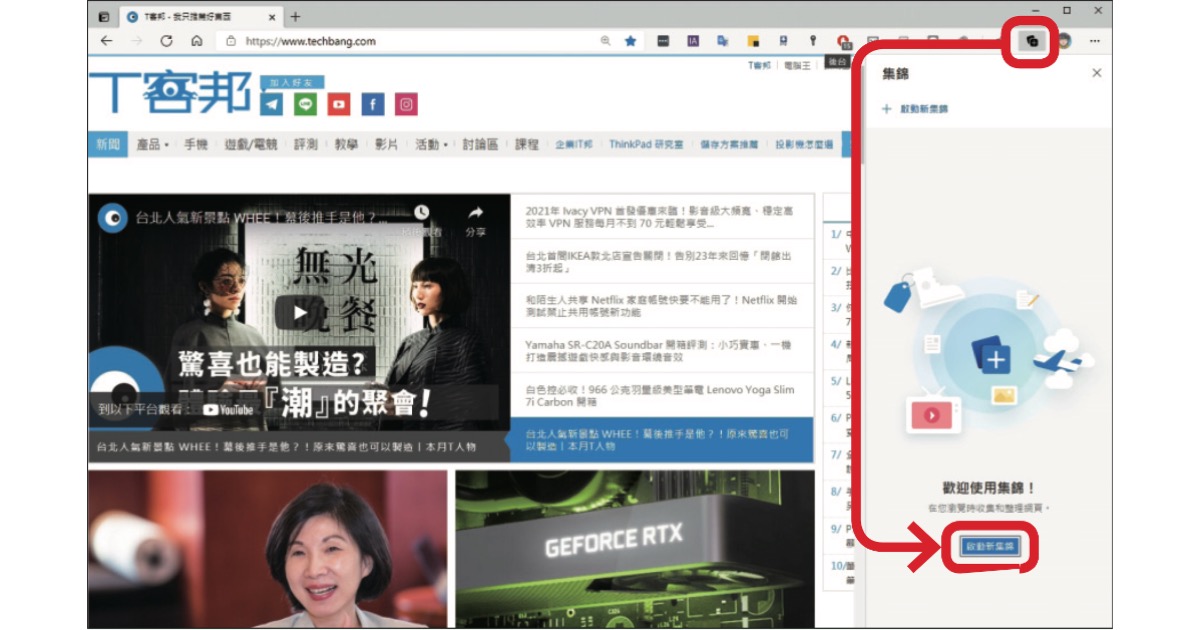Play the featured YouTube video

(x=300, y=312)
